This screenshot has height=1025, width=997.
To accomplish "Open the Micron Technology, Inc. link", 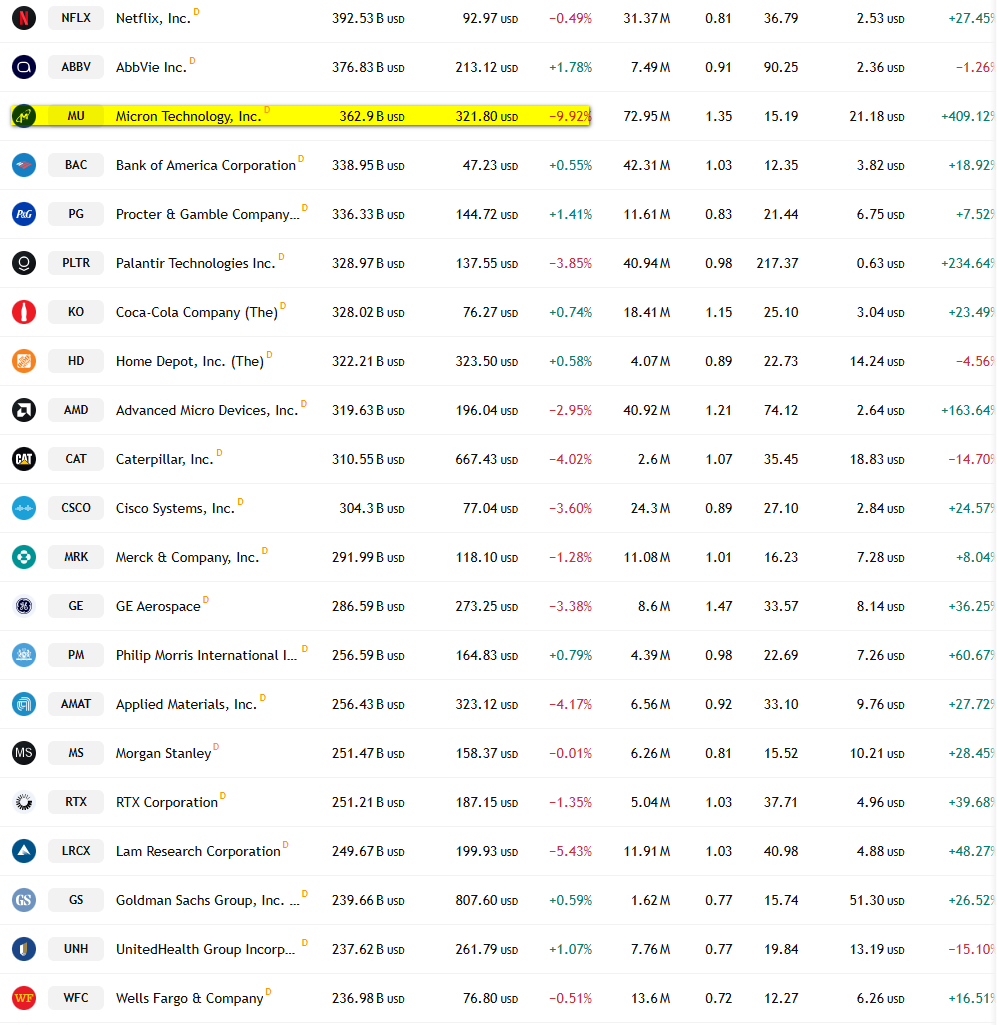I will pyautogui.click(x=188, y=116).
